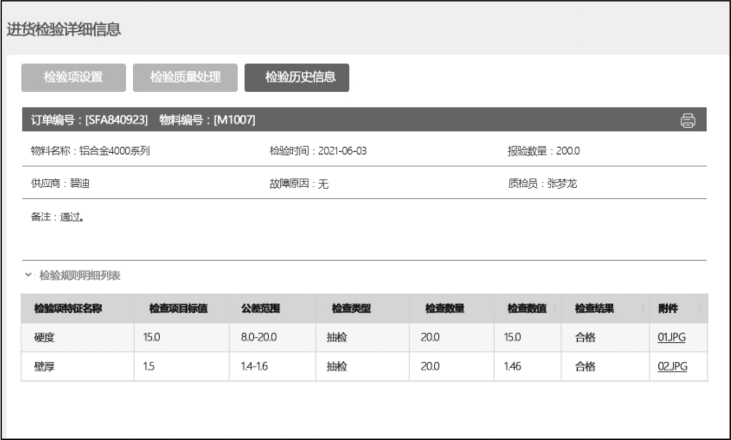The width and height of the screenshot is (731, 440).
Task: Open the 02.JPG attachment link
Action: coord(672,366)
